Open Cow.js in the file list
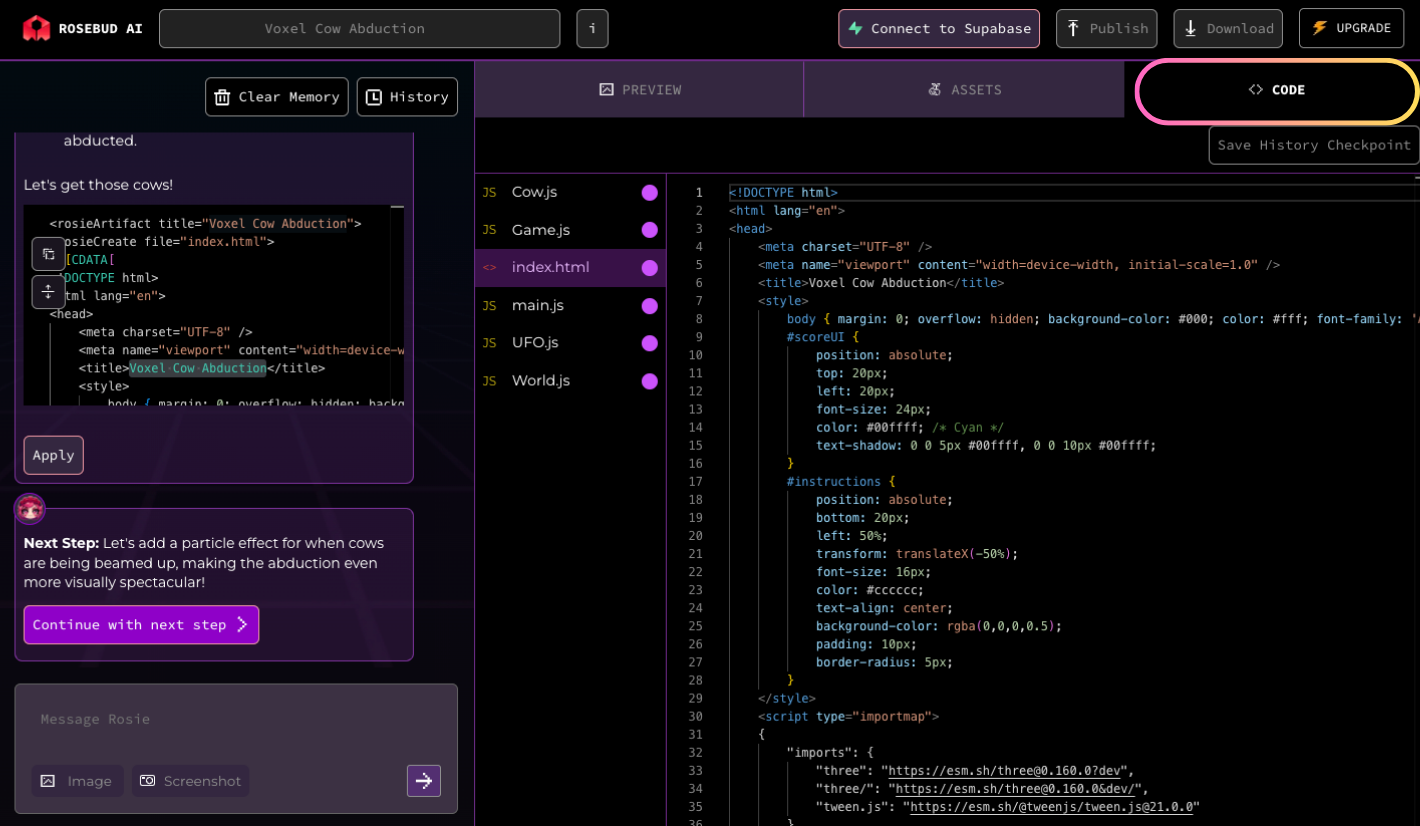Image resolution: width=1420 pixels, height=826 pixels. [570, 192]
